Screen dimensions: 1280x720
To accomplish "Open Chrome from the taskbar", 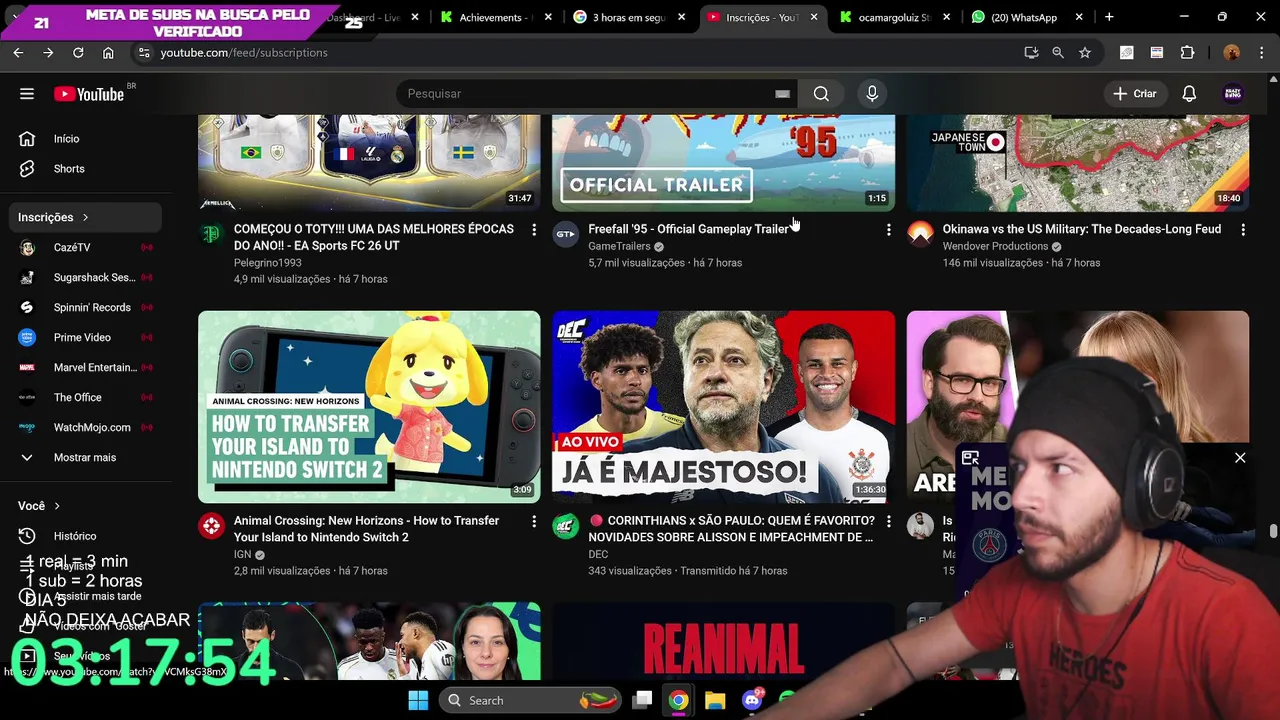I will click(678, 700).
